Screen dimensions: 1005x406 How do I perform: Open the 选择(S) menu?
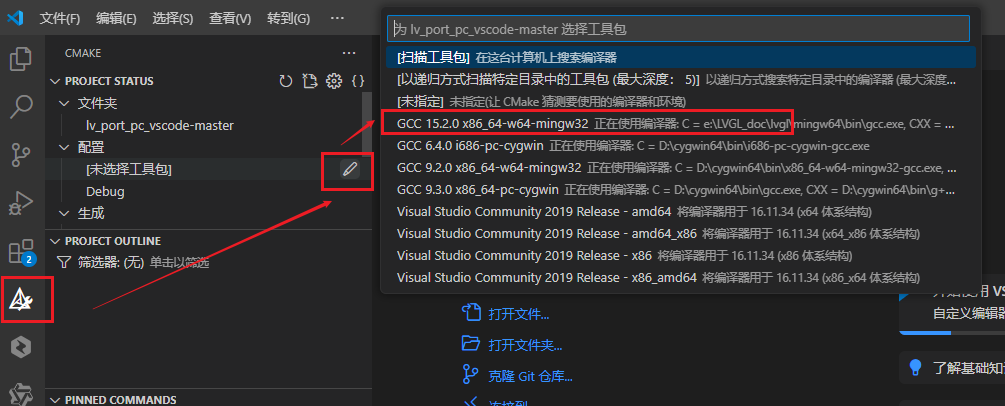click(172, 19)
